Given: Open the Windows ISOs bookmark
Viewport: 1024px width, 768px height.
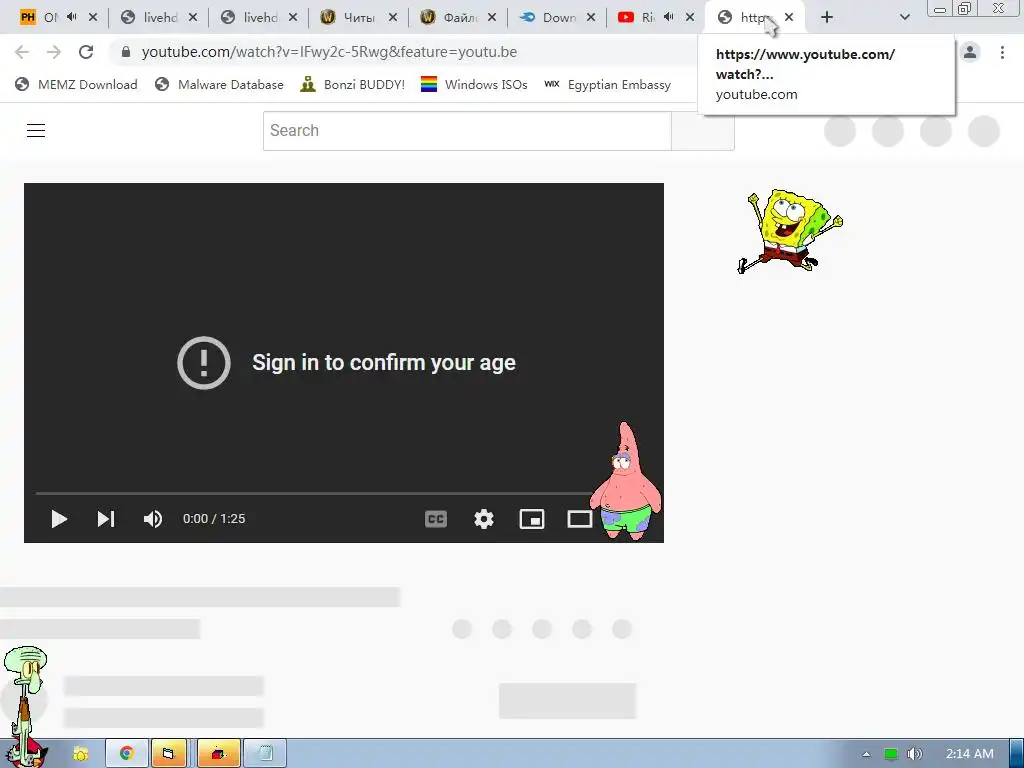Looking at the screenshot, I should (x=474, y=84).
